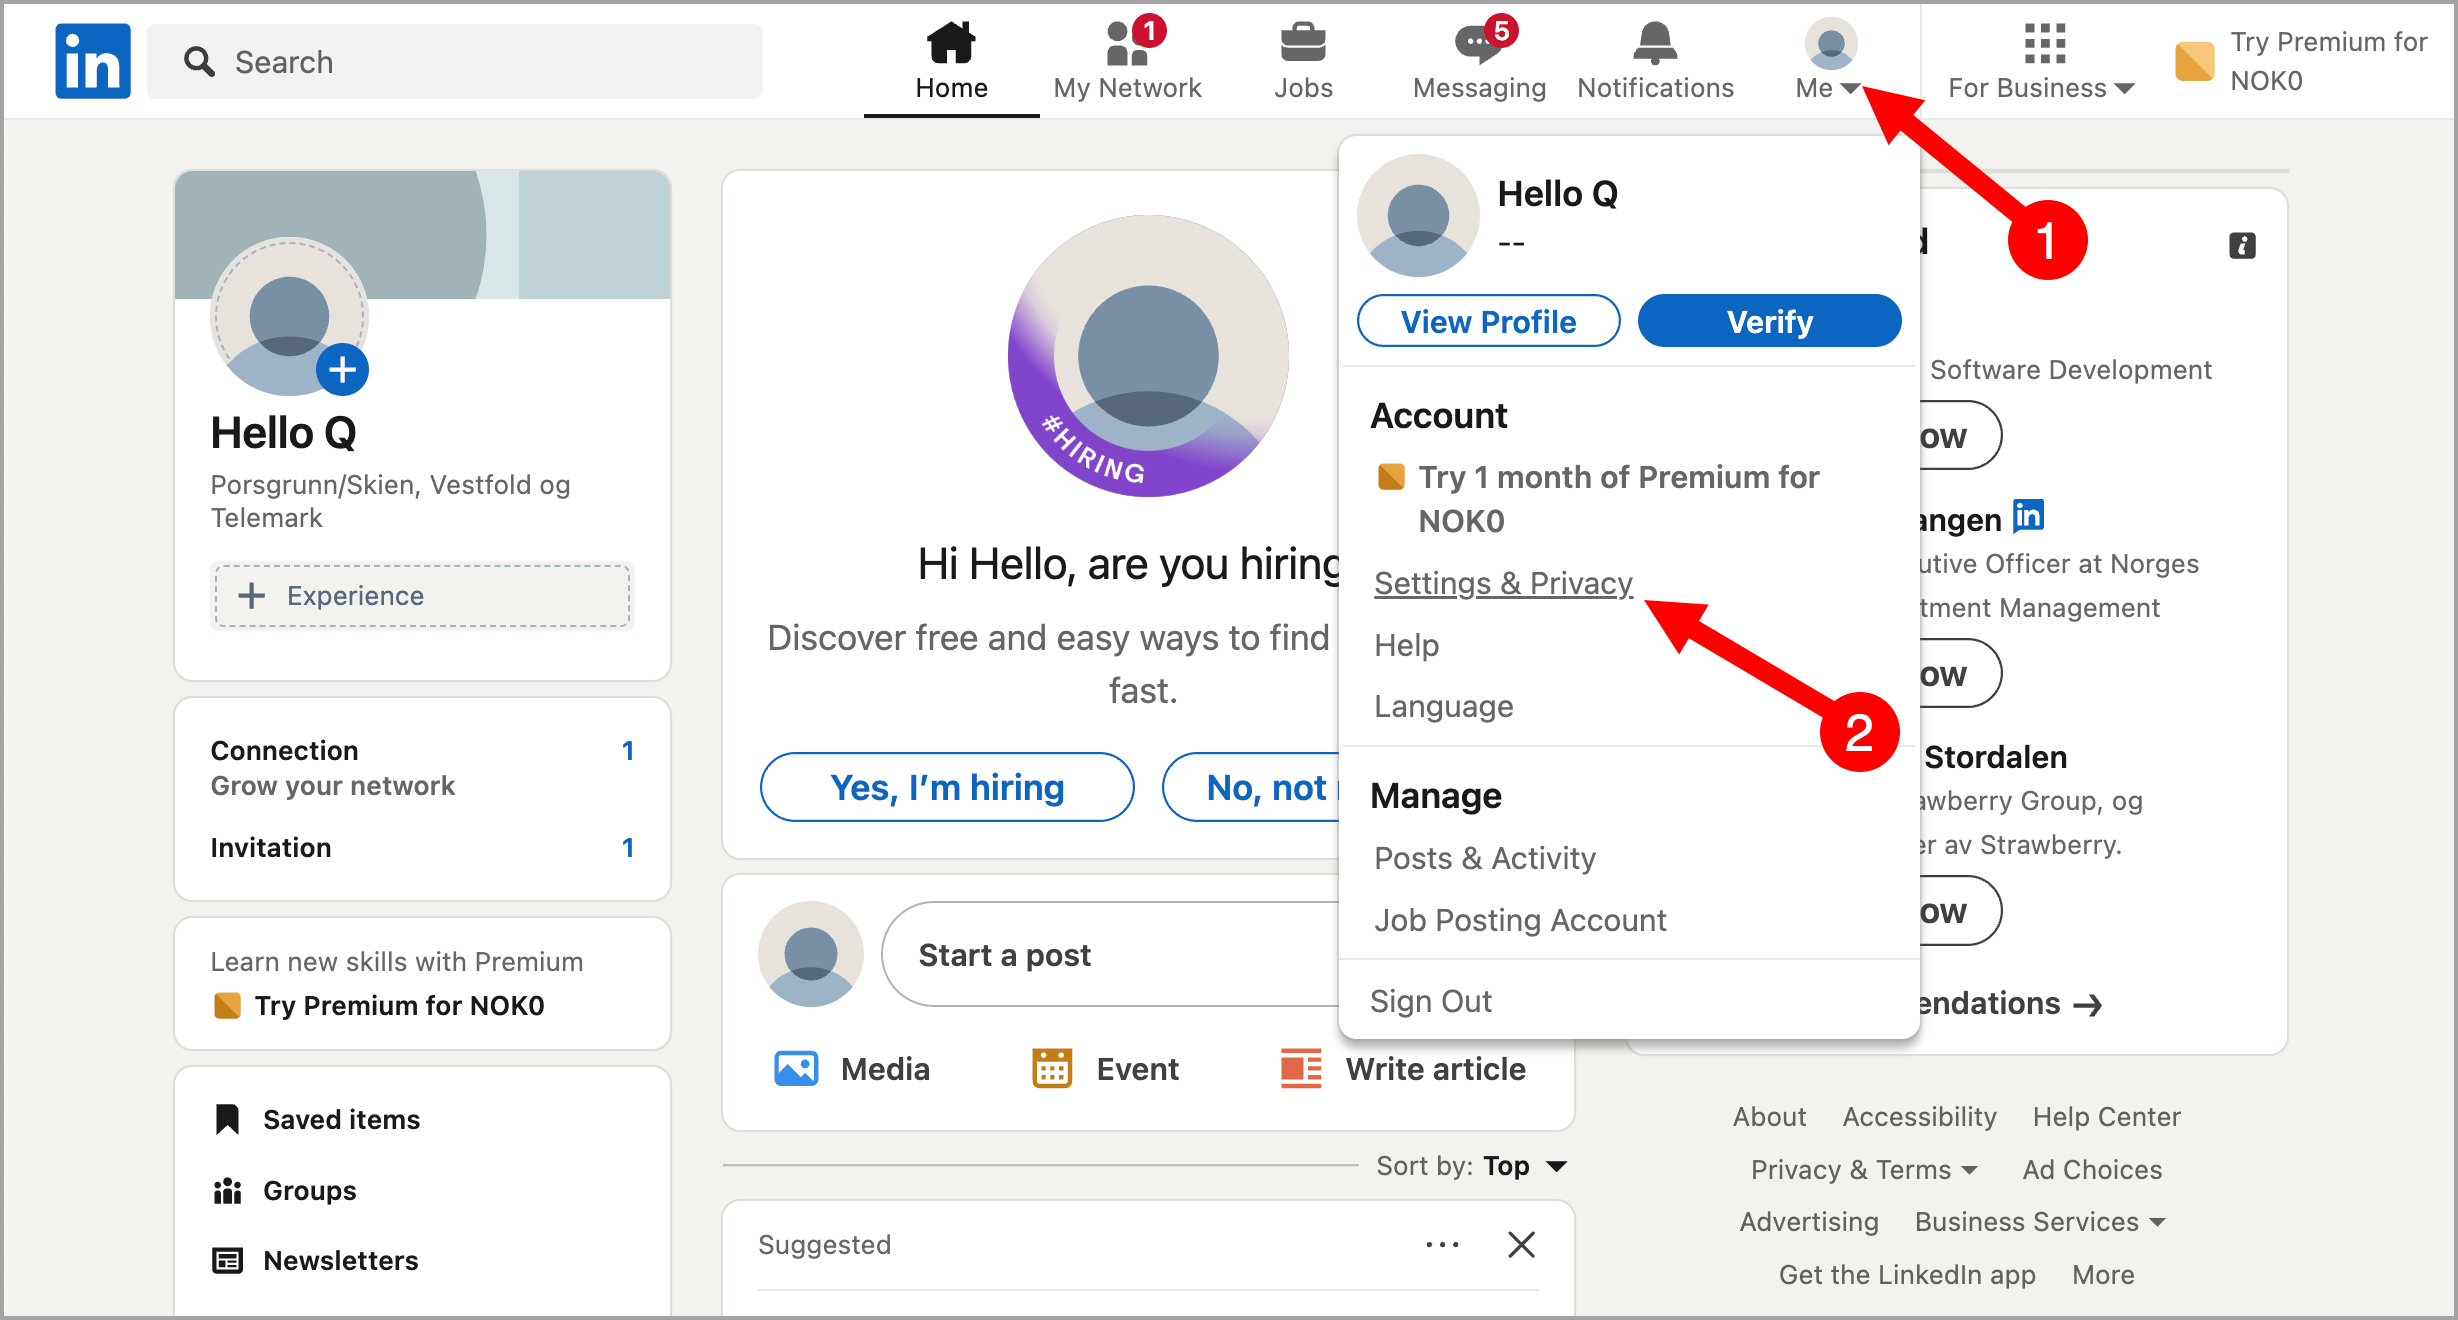
Task: Dismiss the Suggested post with X
Action: click(x=1521, y=1245)
